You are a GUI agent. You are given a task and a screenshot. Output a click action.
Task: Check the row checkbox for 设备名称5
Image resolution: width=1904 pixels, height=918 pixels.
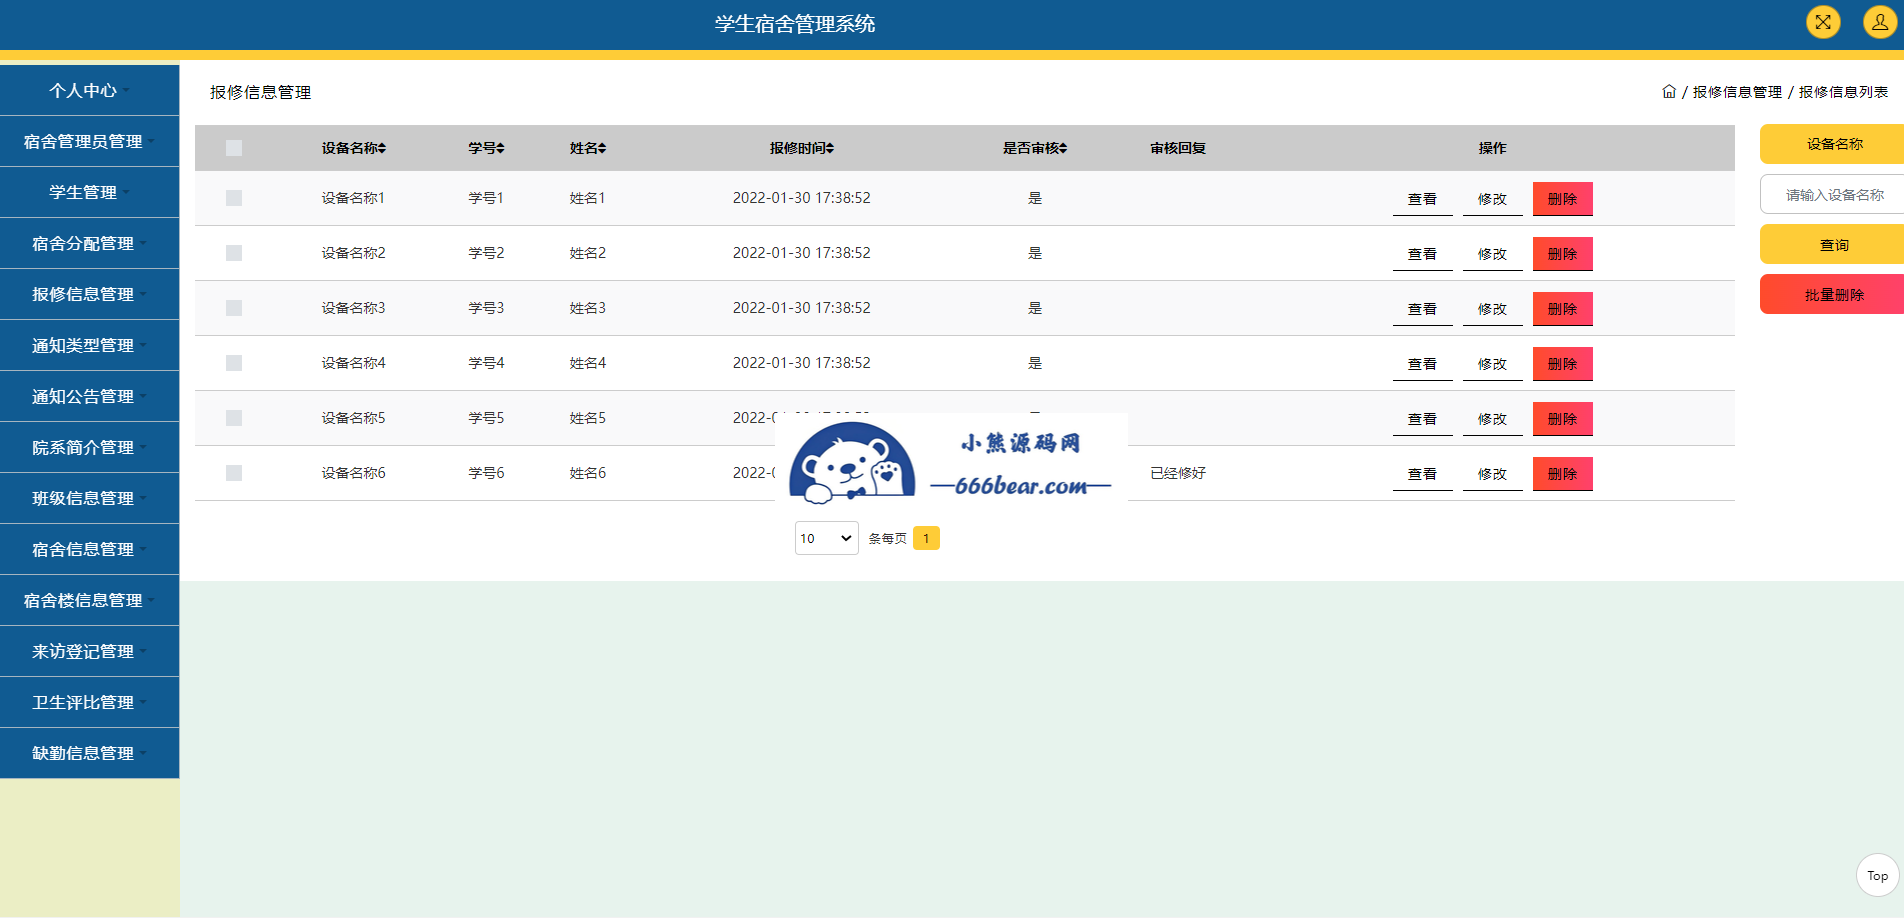[234, 418]
